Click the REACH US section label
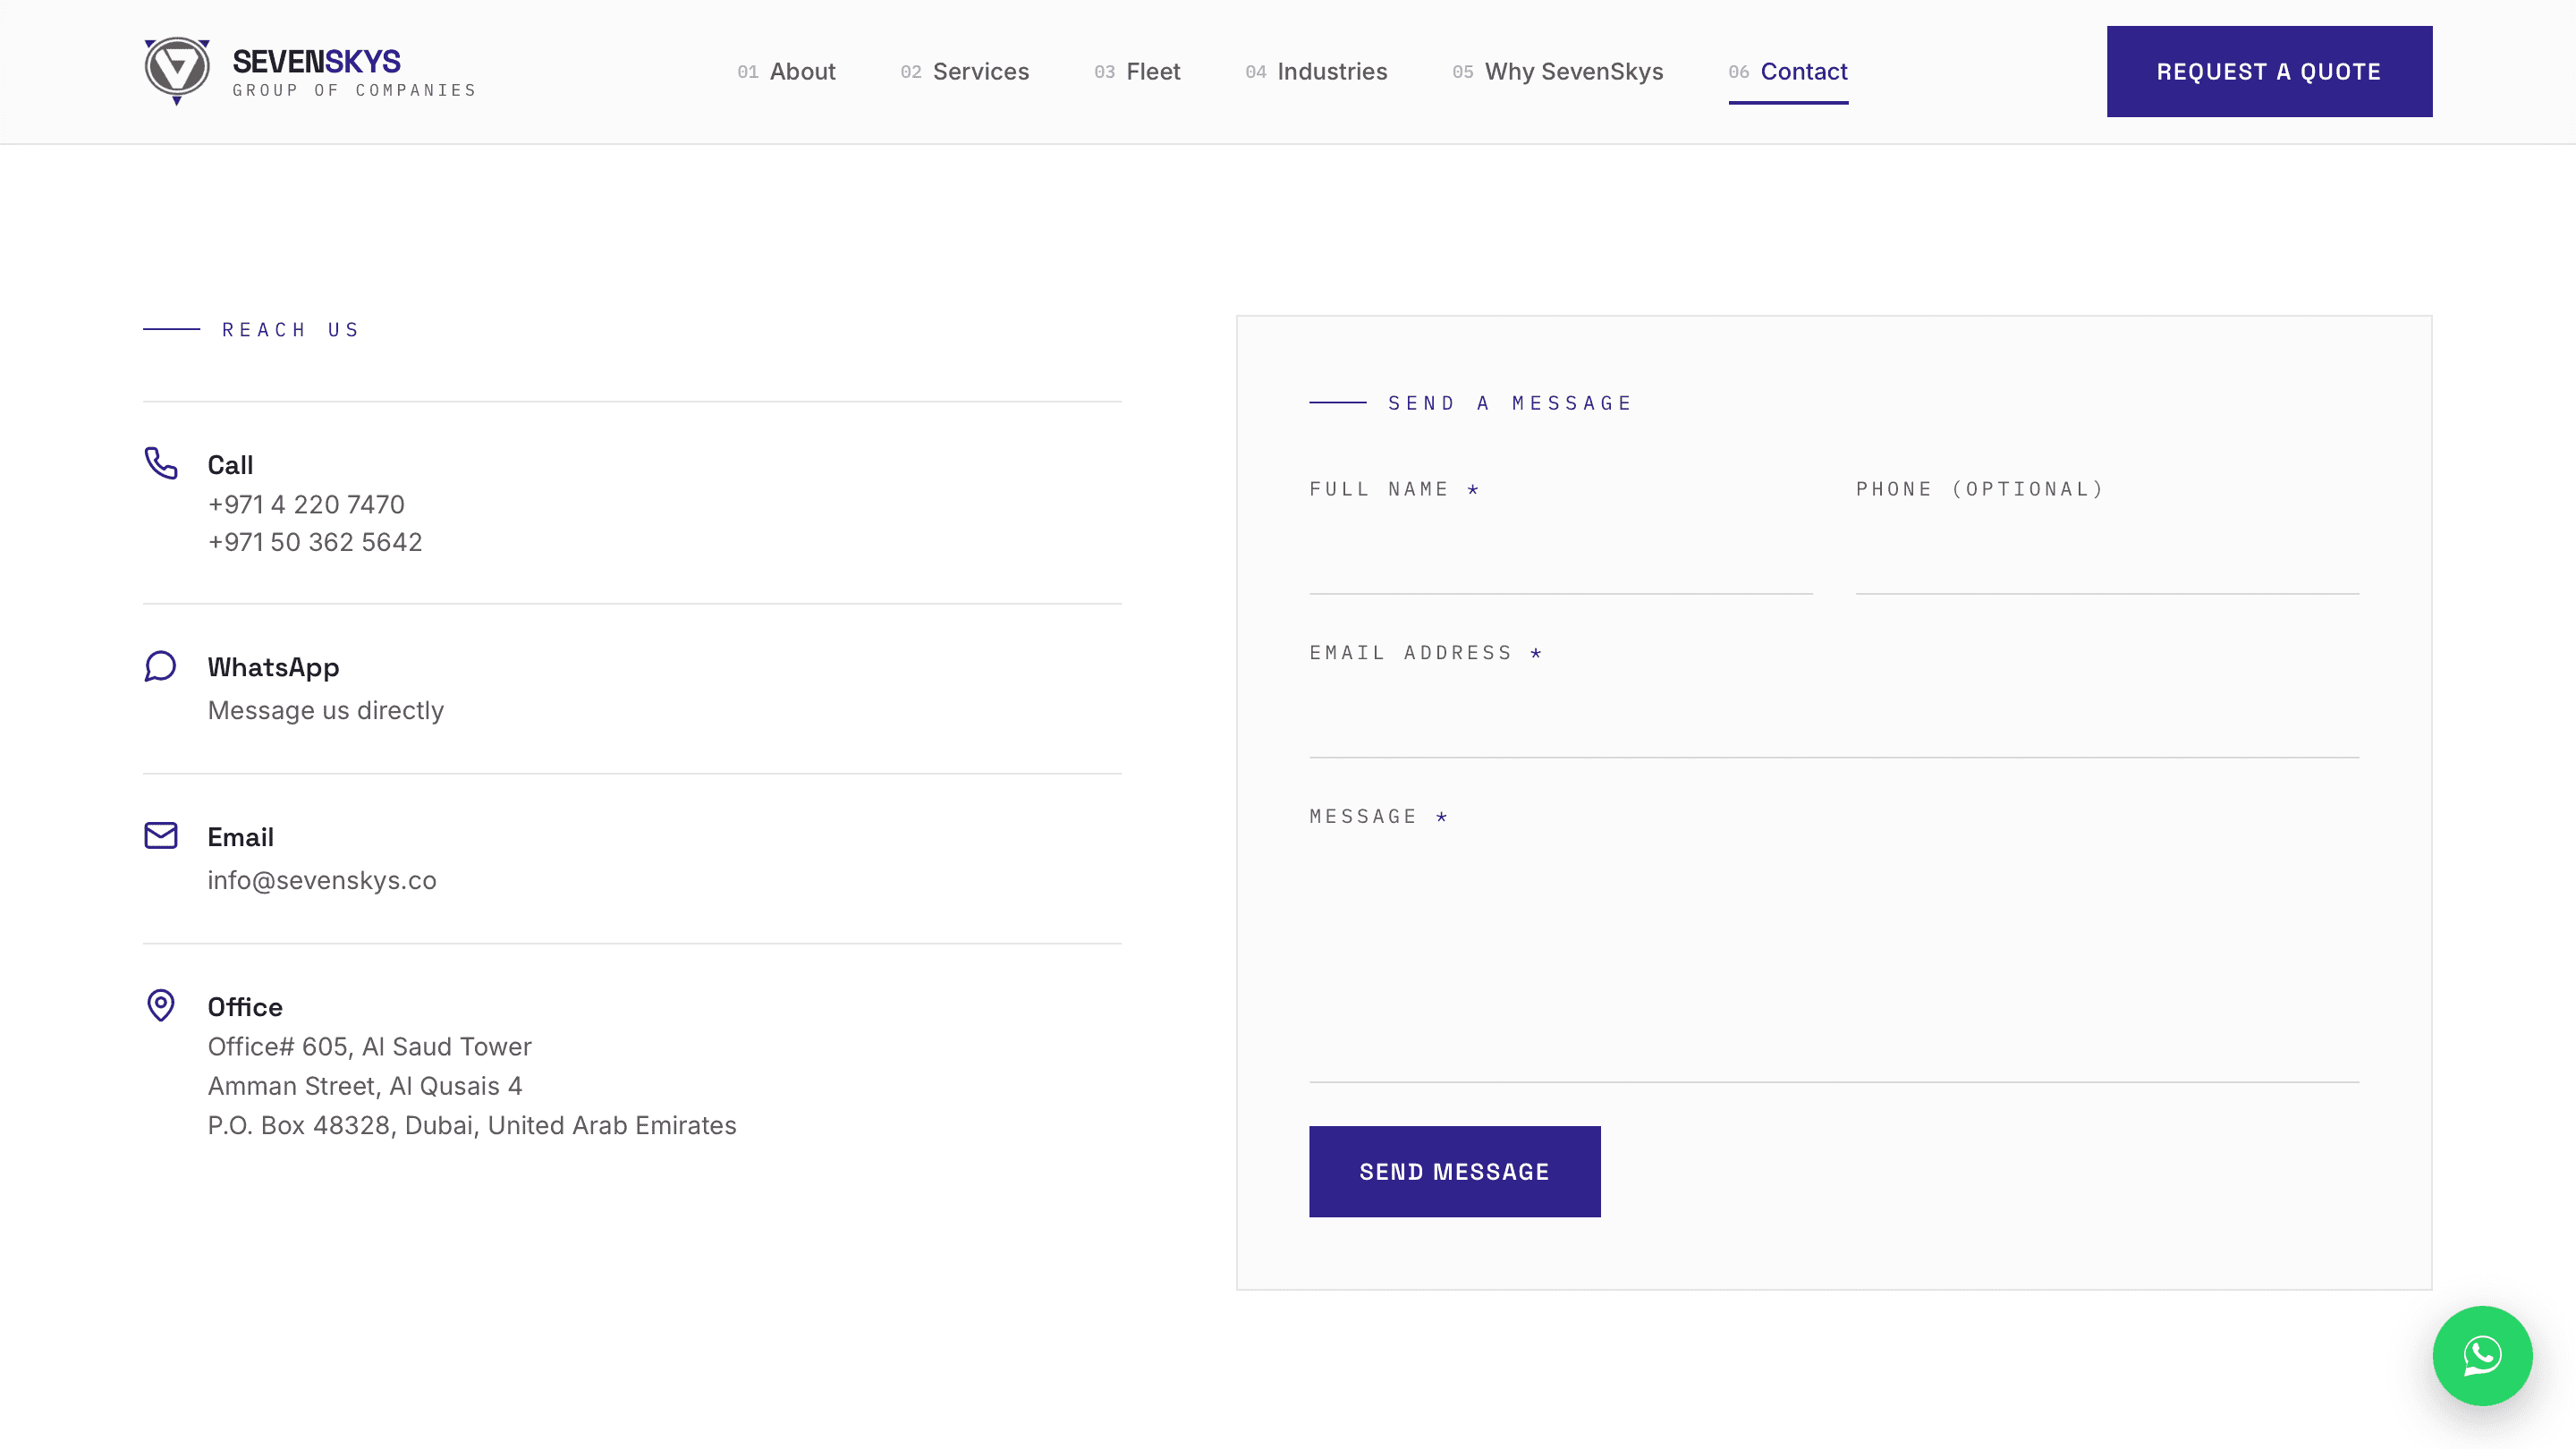The image size is (2576, 1449). point(291,329)
